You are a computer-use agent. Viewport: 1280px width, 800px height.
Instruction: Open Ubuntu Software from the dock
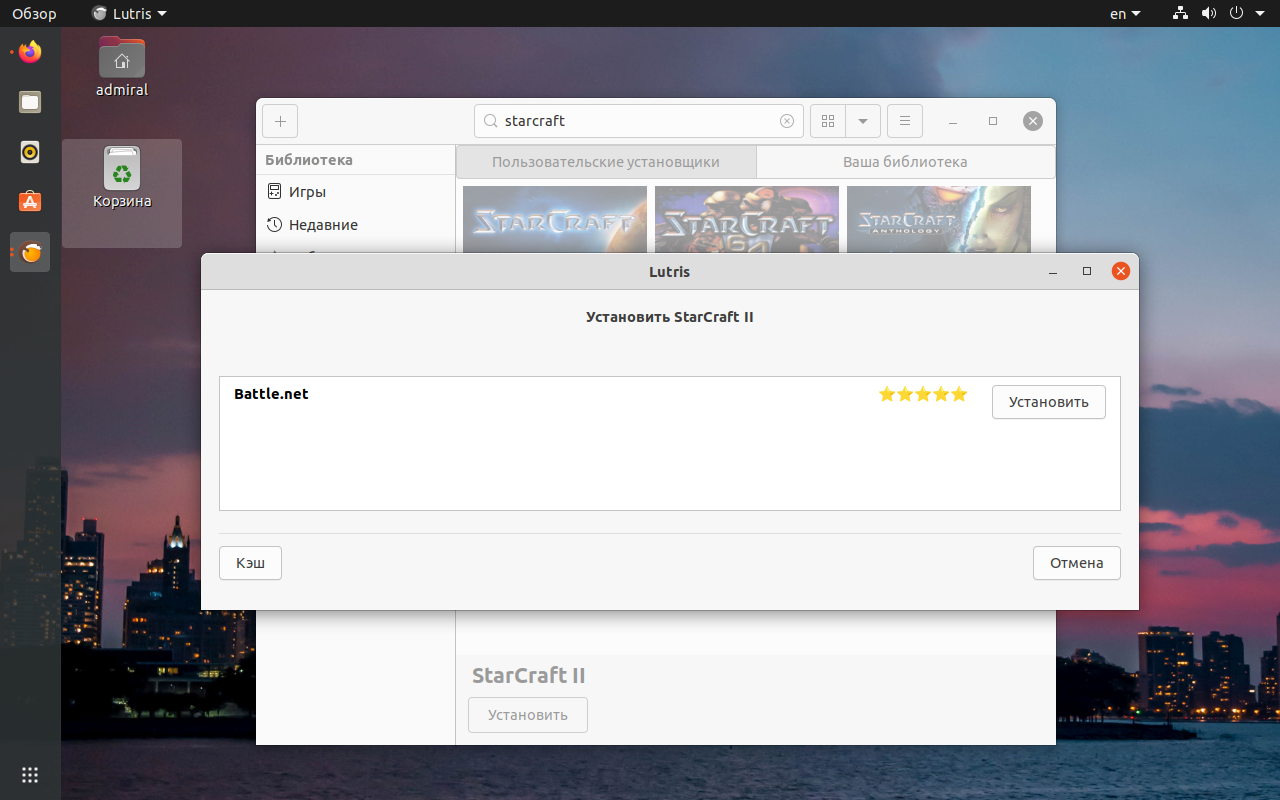[30, 202]
